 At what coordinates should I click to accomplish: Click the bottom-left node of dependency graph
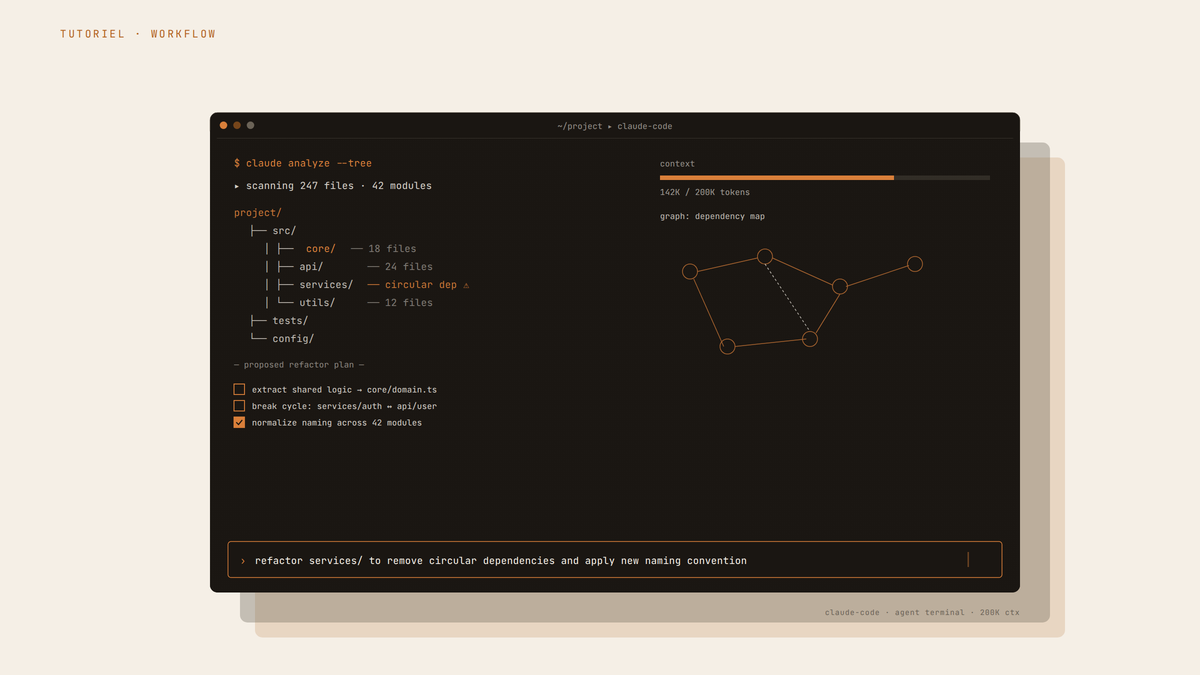(x=727, y=346)
